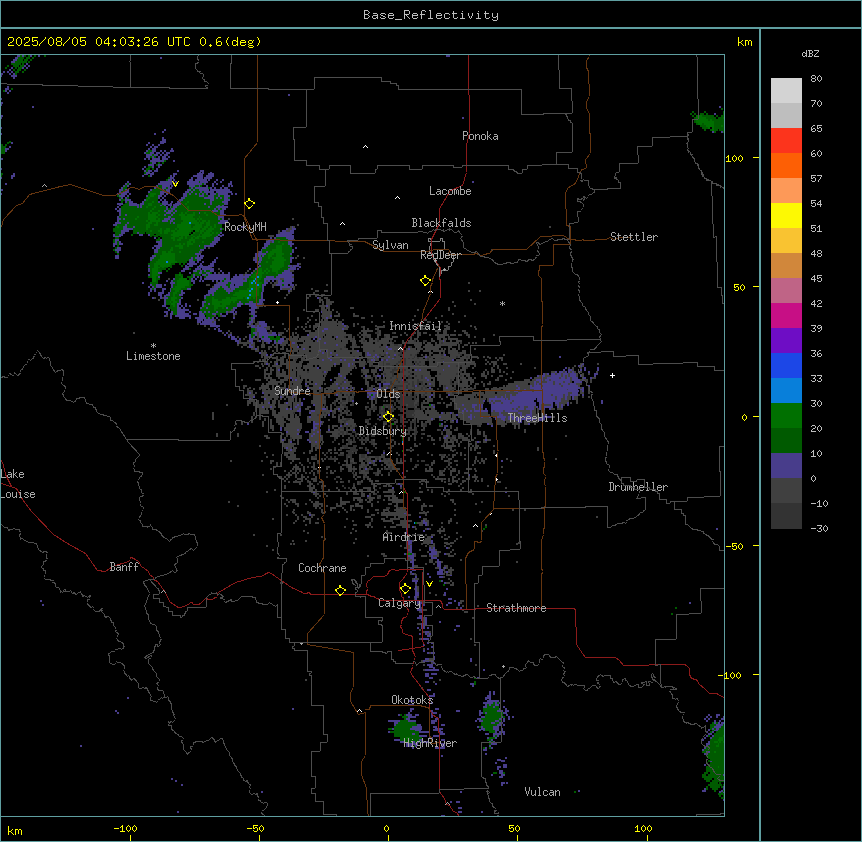Click the Didsbury town label
Screen dimensions: 862x842
pyautogui.click(x=383, y=431)
